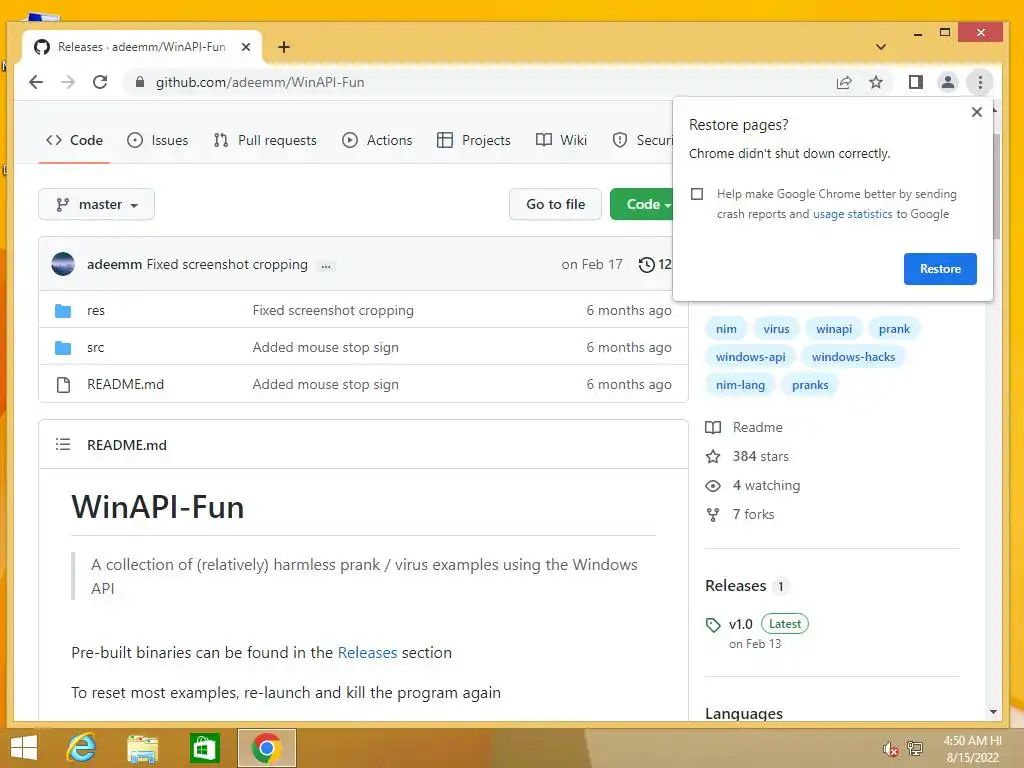Open the Wiki tab

(561, 140)
